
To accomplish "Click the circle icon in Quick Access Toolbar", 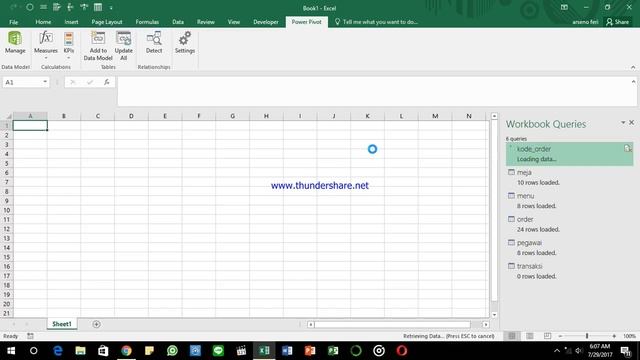I will click(30, 7).
